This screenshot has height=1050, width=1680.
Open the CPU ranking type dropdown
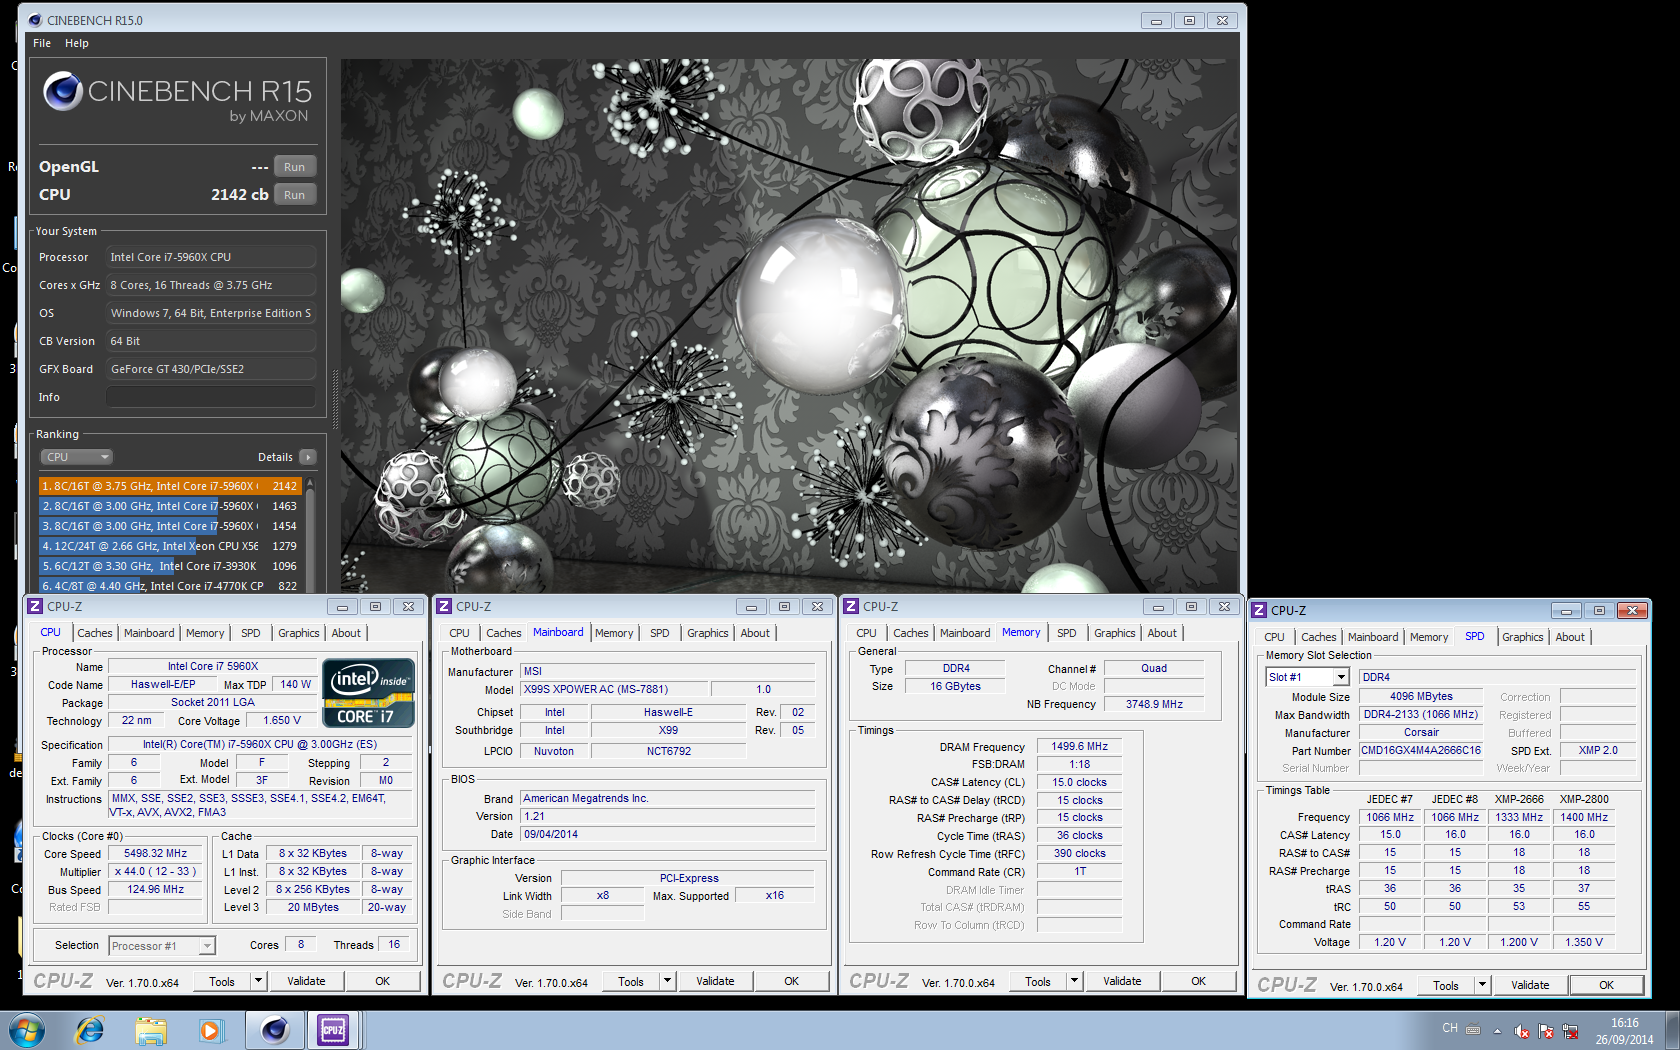click(x=77, y=457)
